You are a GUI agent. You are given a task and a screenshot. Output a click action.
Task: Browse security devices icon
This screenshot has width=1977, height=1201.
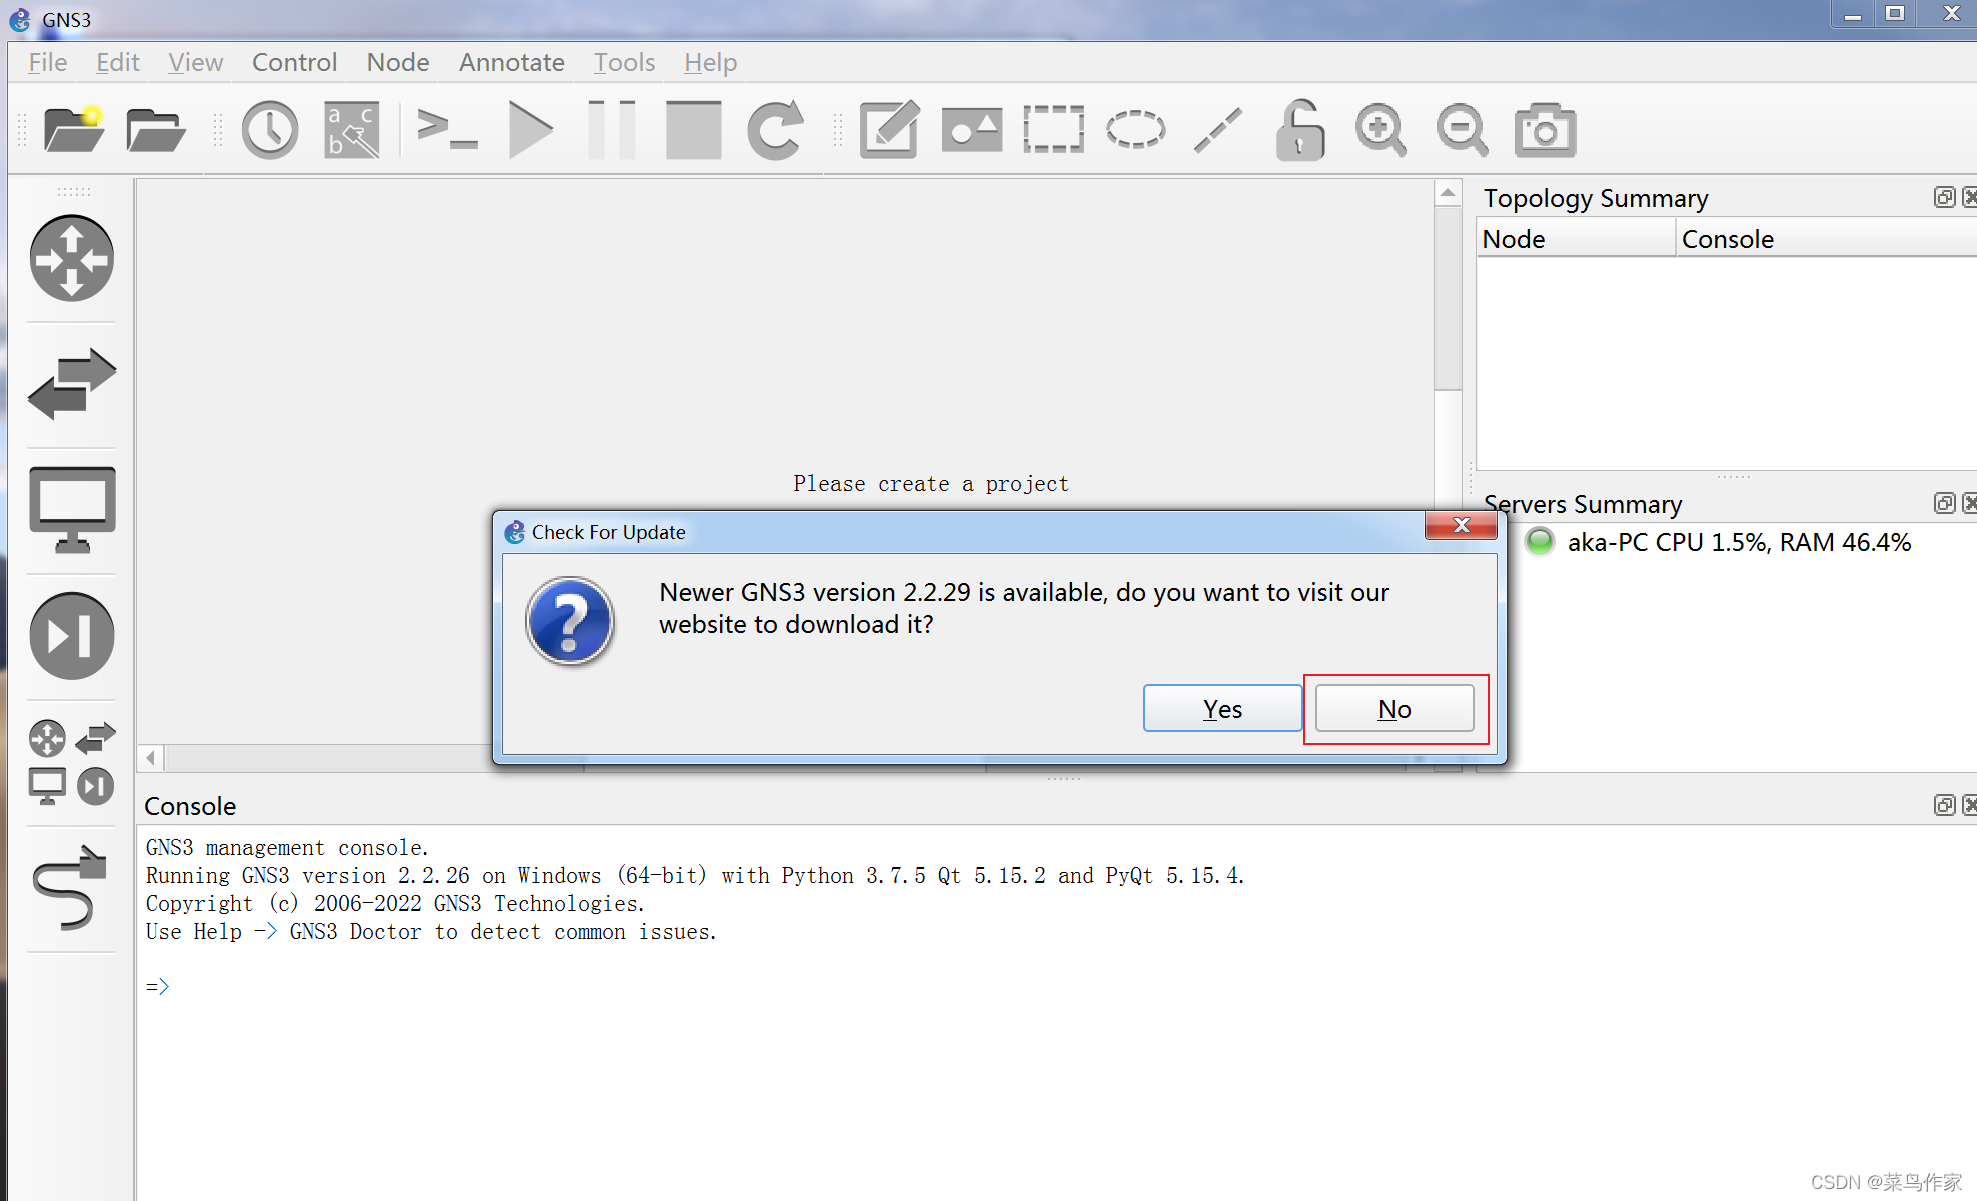[71, 635]
